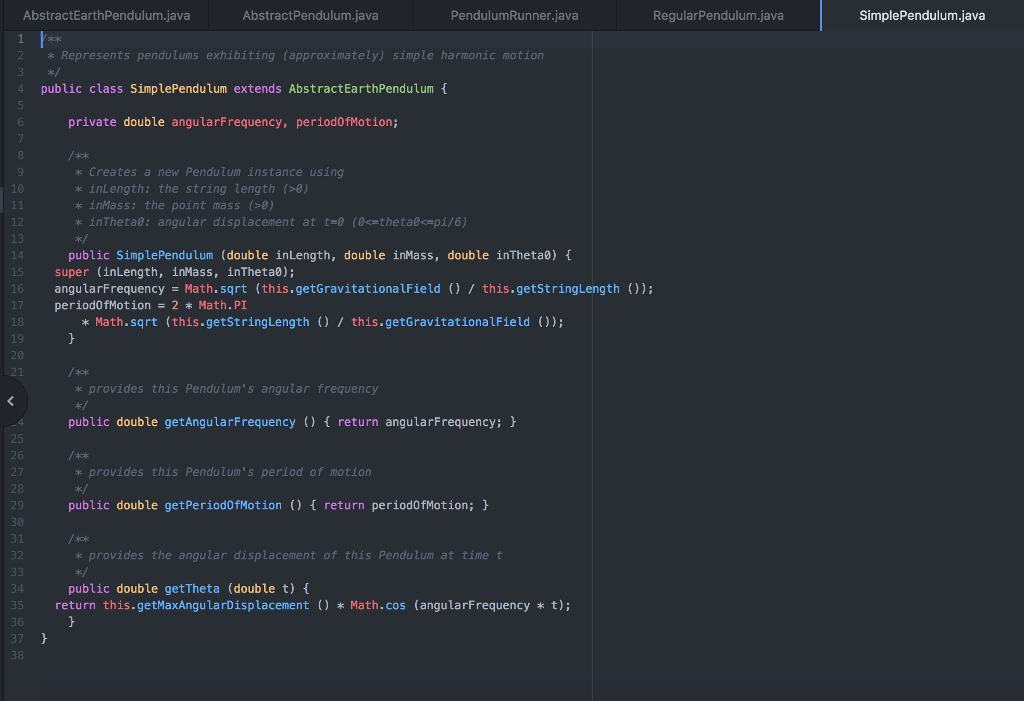The width and height of the screenshot is (1024, 701).
Task: Click the private keyword on line 6
Action: point(92,122)
